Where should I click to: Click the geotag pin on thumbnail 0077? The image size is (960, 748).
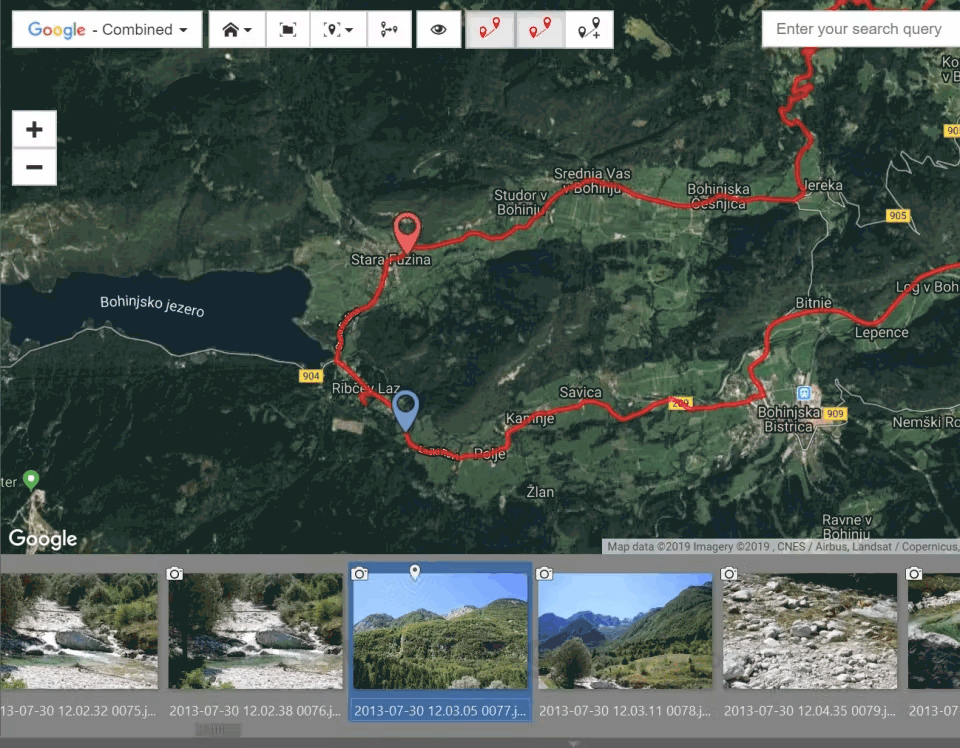coord(415,572)
